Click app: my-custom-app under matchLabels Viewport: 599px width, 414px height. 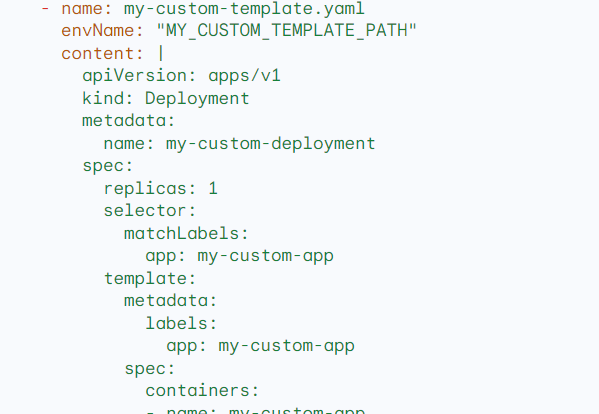(240, 256)
